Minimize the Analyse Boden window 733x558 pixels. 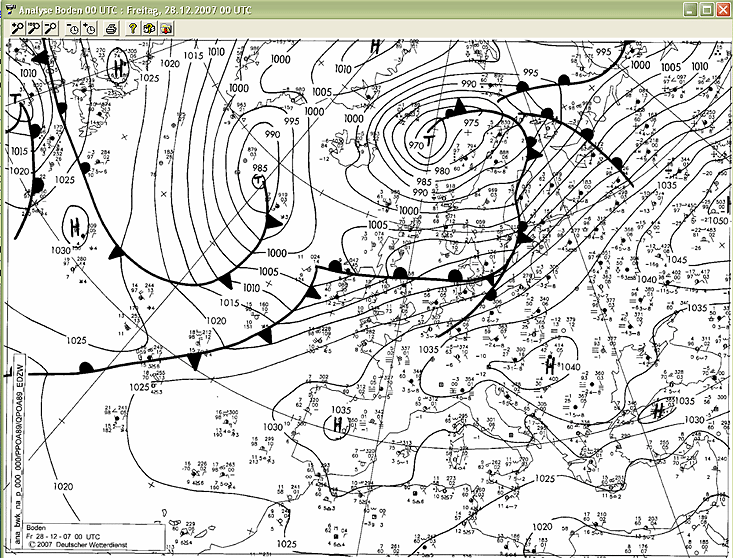pos(689,8)
